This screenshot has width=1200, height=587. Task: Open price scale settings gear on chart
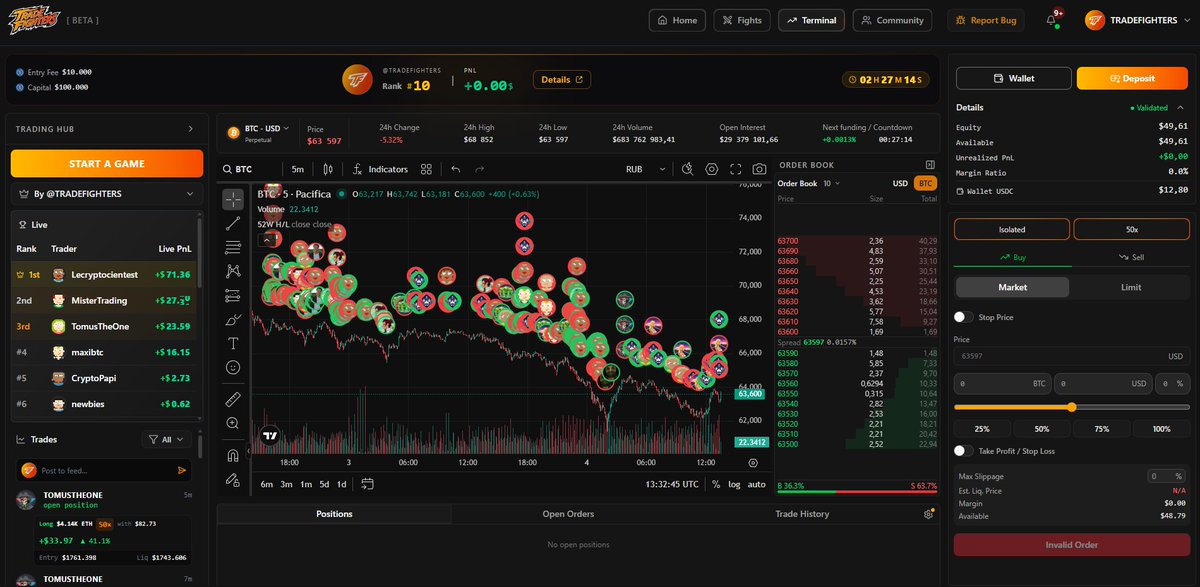[753, 462]
